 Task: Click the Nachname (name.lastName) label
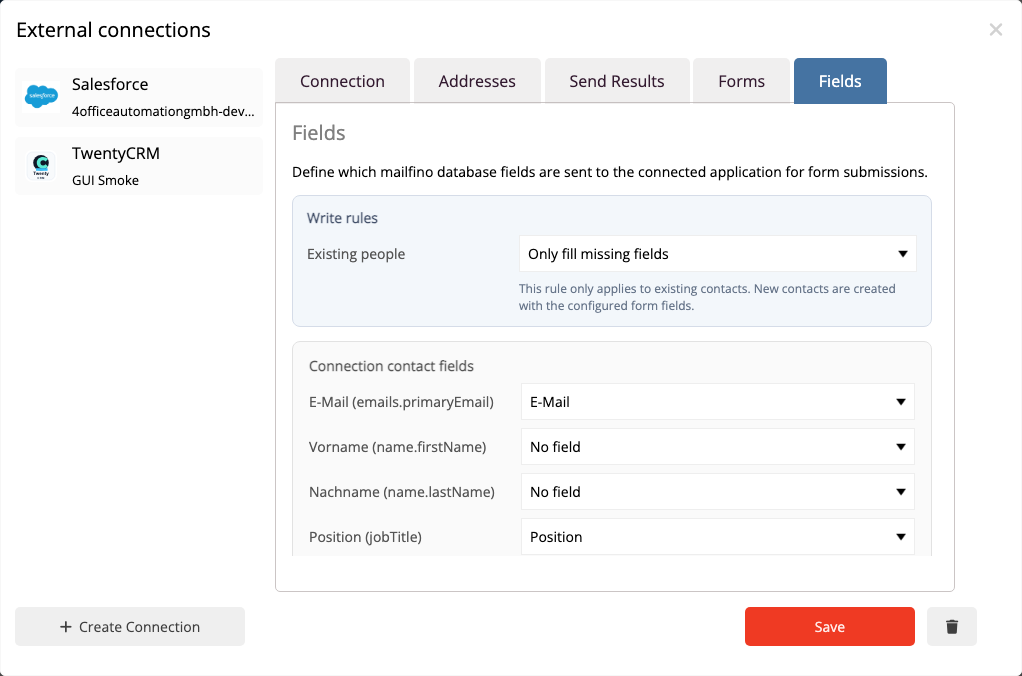coord(402,492)
